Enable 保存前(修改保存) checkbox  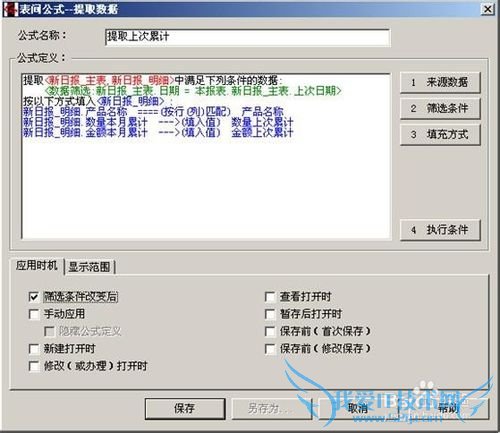coord(270,349)
